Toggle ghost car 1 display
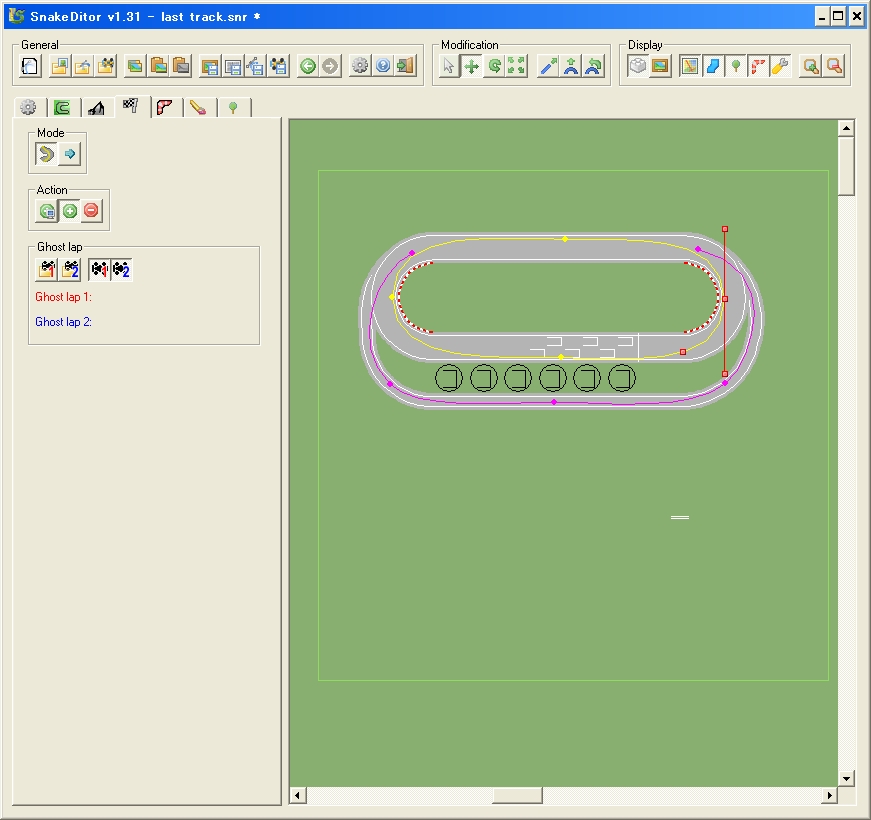 [x=99, y=269]
